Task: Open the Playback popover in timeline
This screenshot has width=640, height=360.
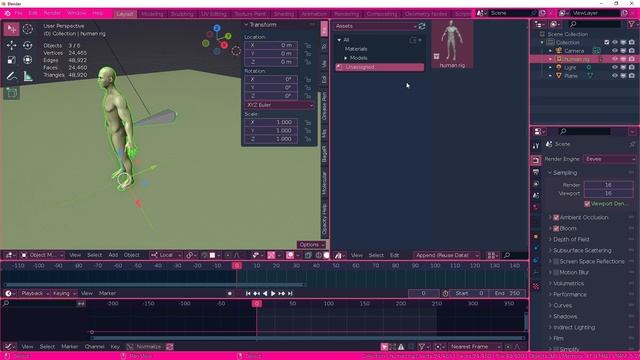Action: (35, 293)
